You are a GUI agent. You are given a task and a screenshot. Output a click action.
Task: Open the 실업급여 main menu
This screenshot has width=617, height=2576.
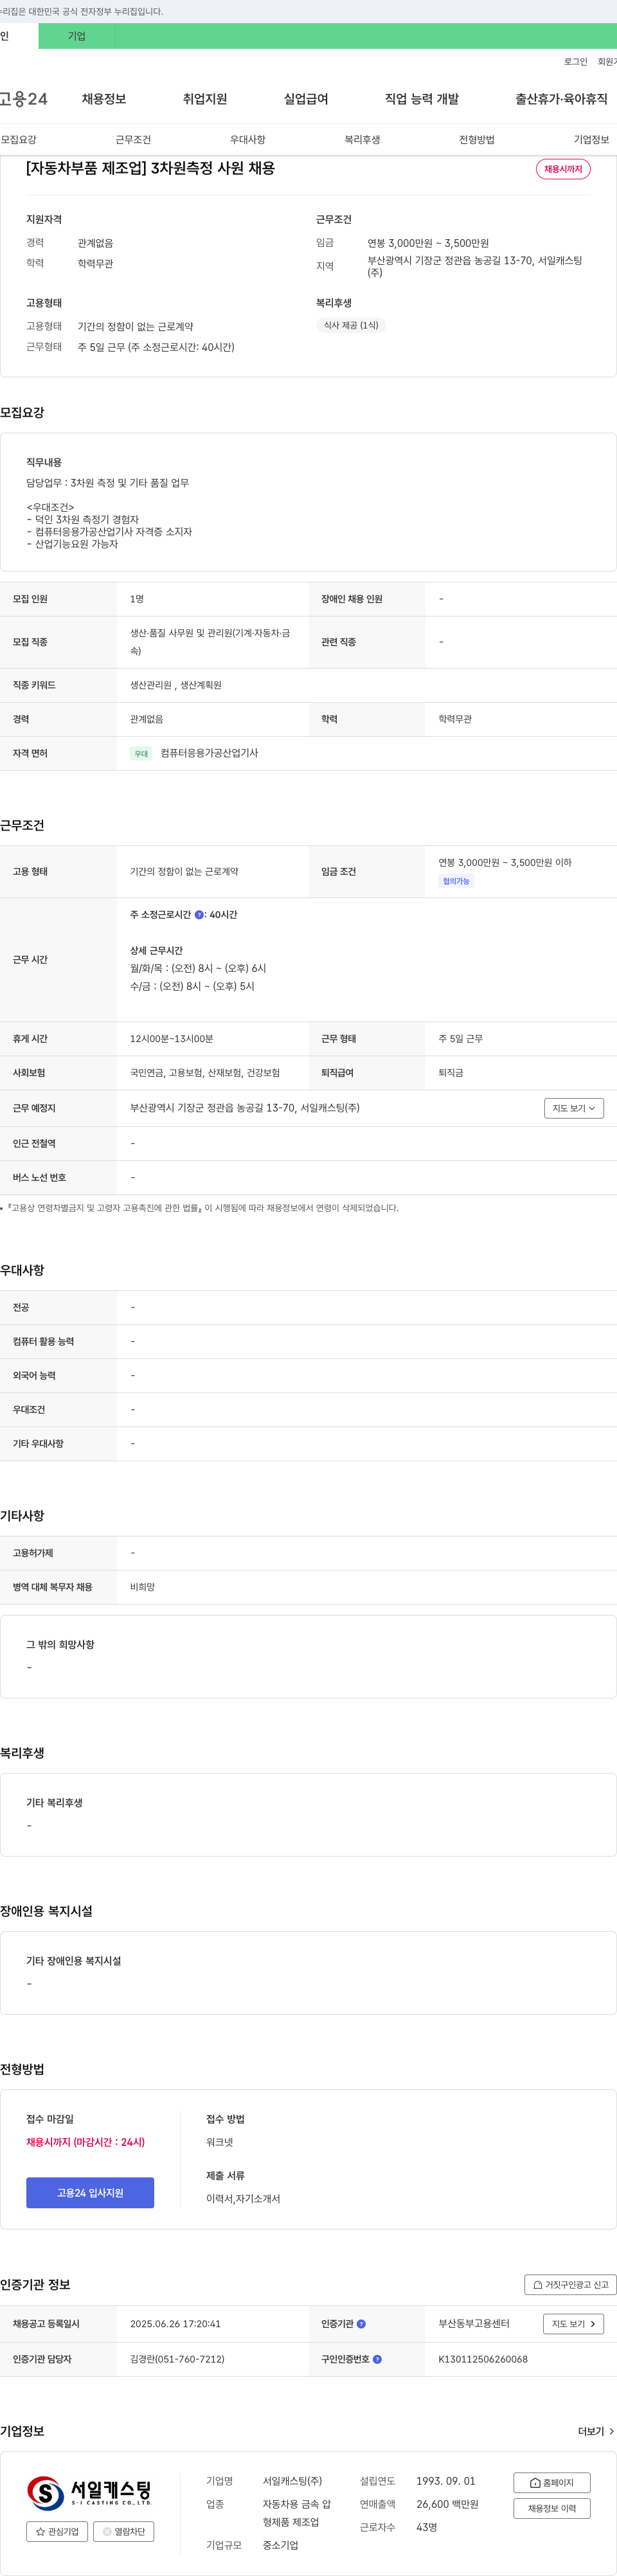(306, 99)
